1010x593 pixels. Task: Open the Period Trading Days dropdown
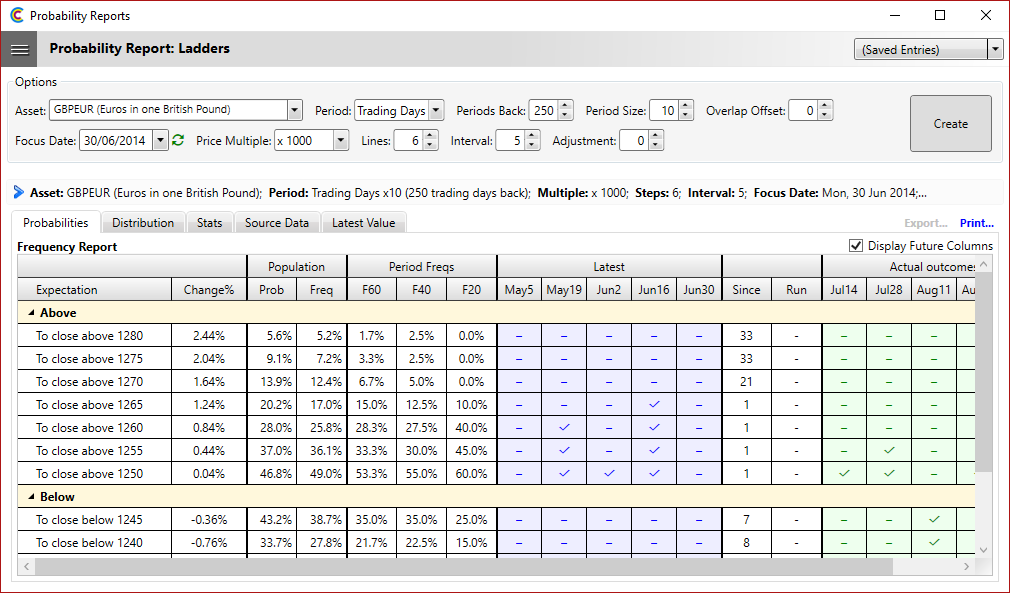(436, 111)
